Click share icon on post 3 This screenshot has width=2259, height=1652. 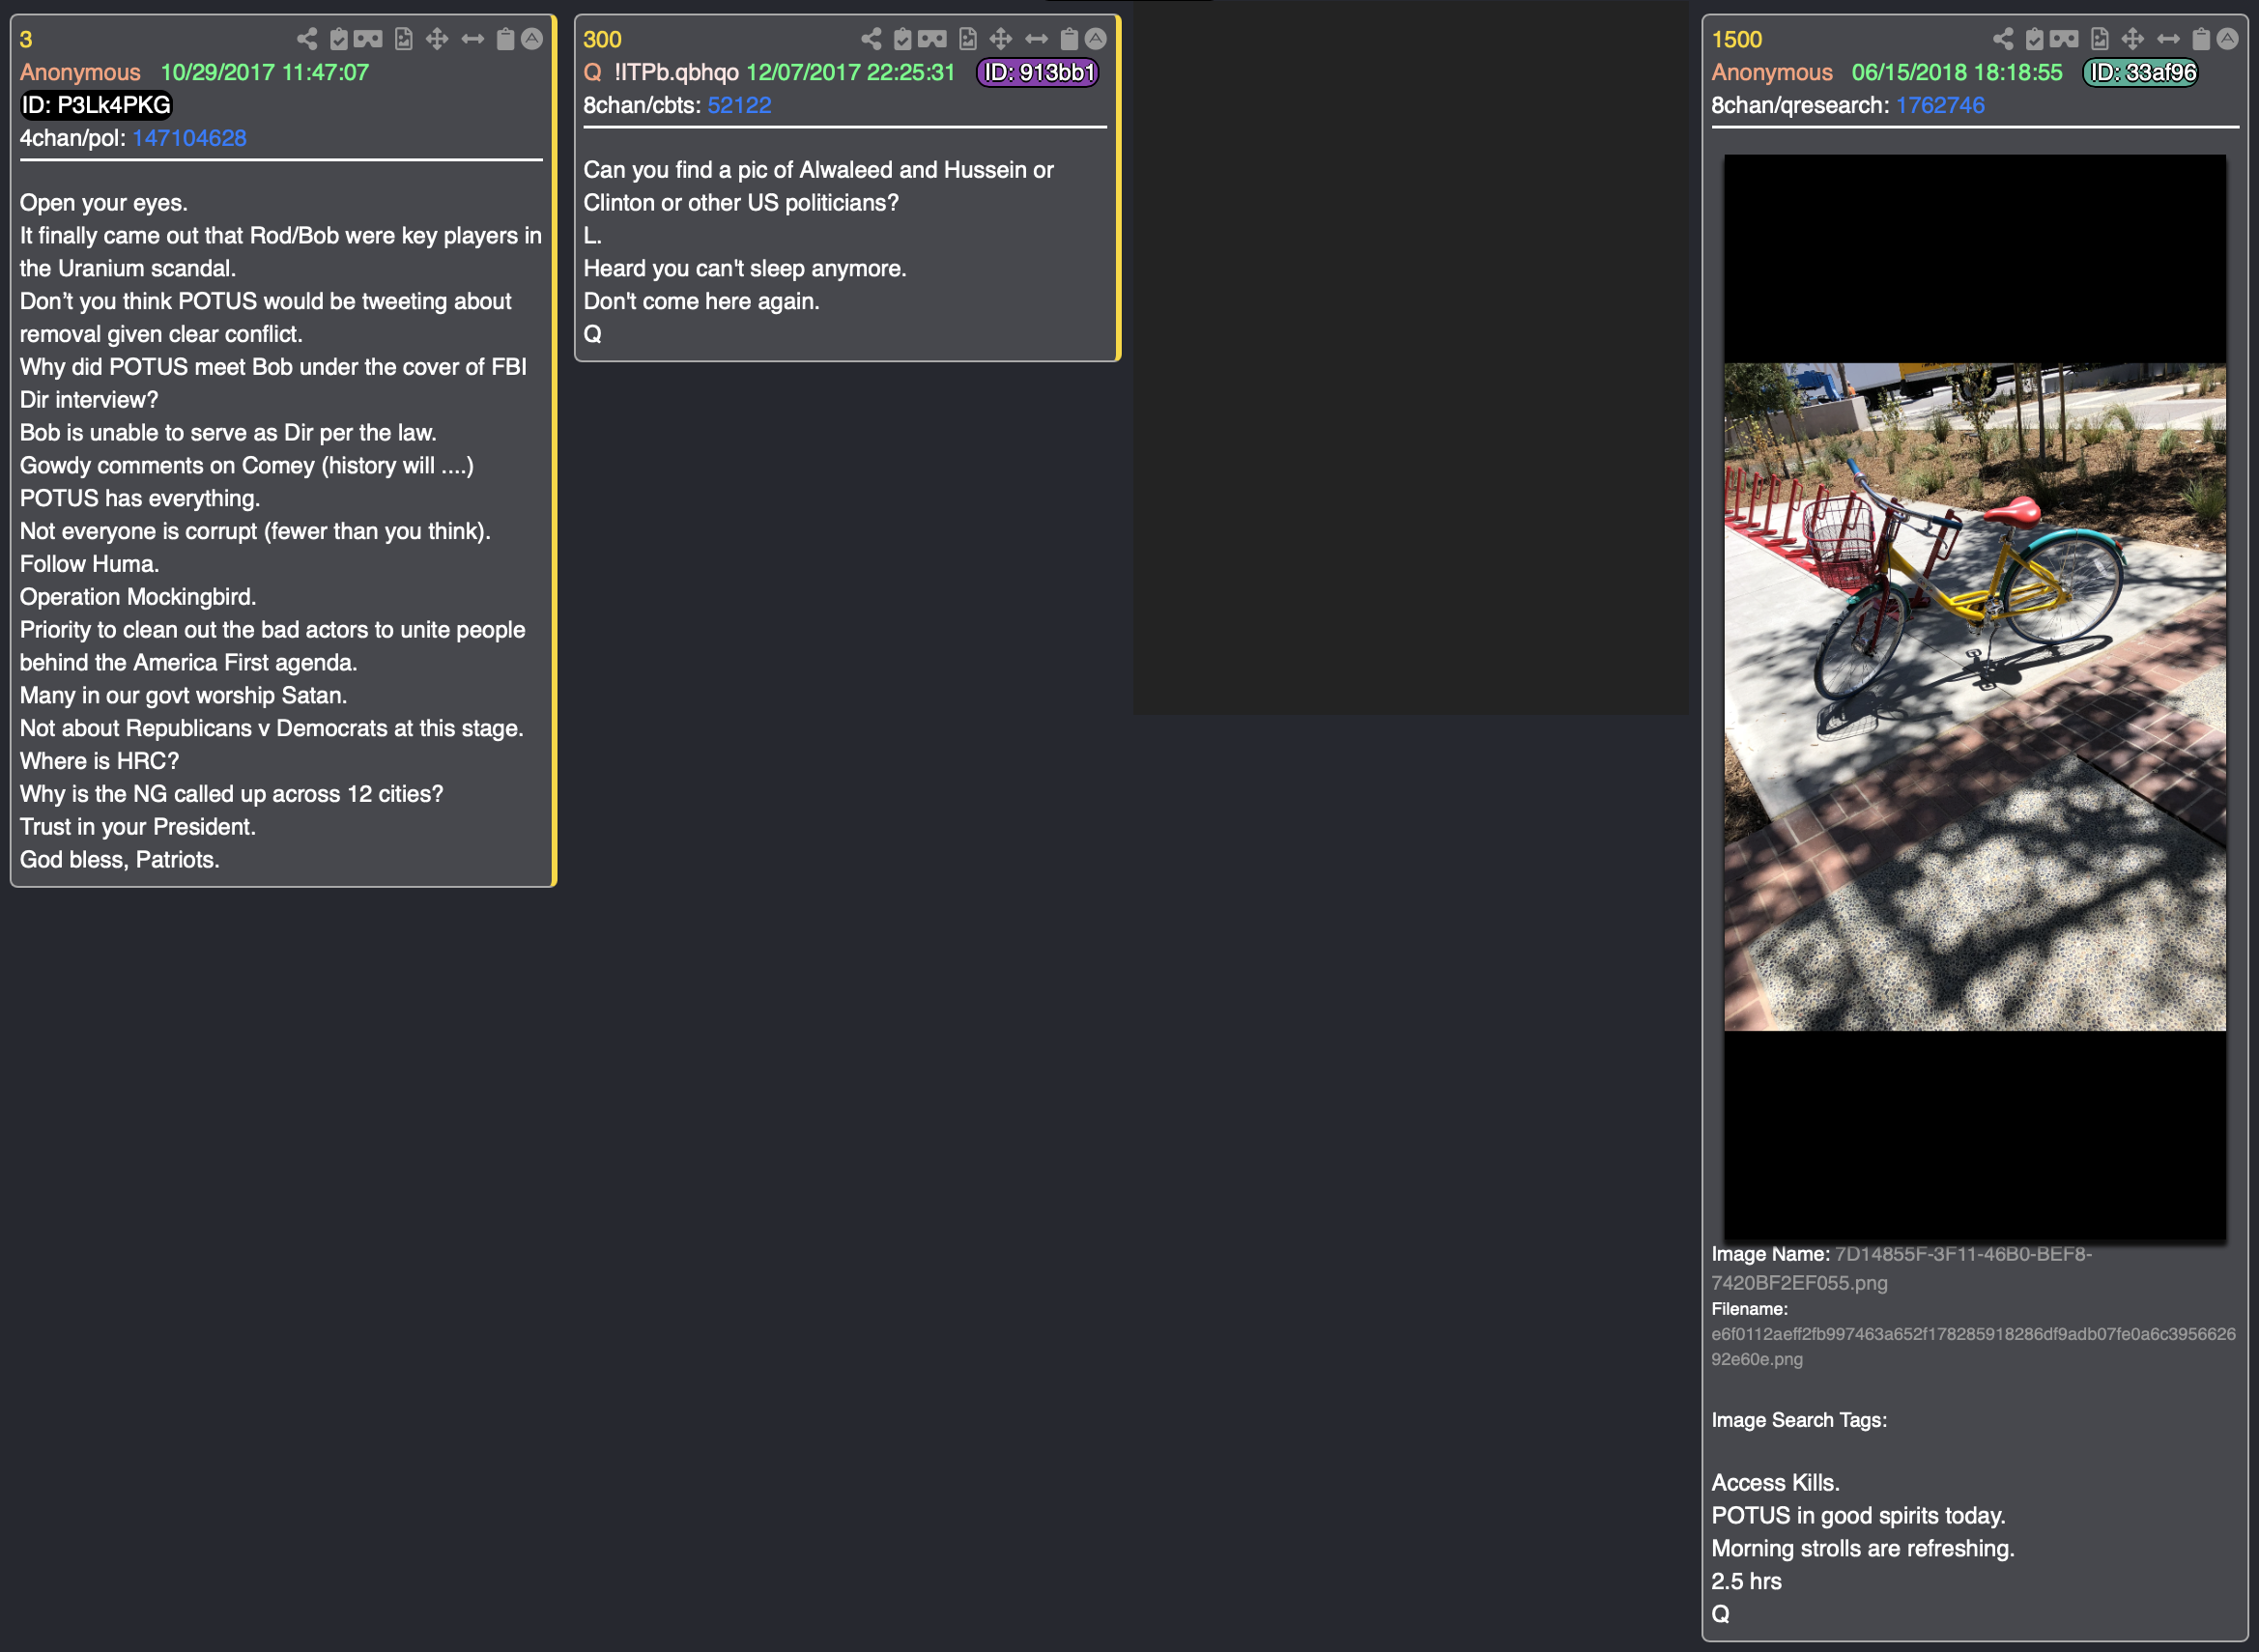coord(307,39)
